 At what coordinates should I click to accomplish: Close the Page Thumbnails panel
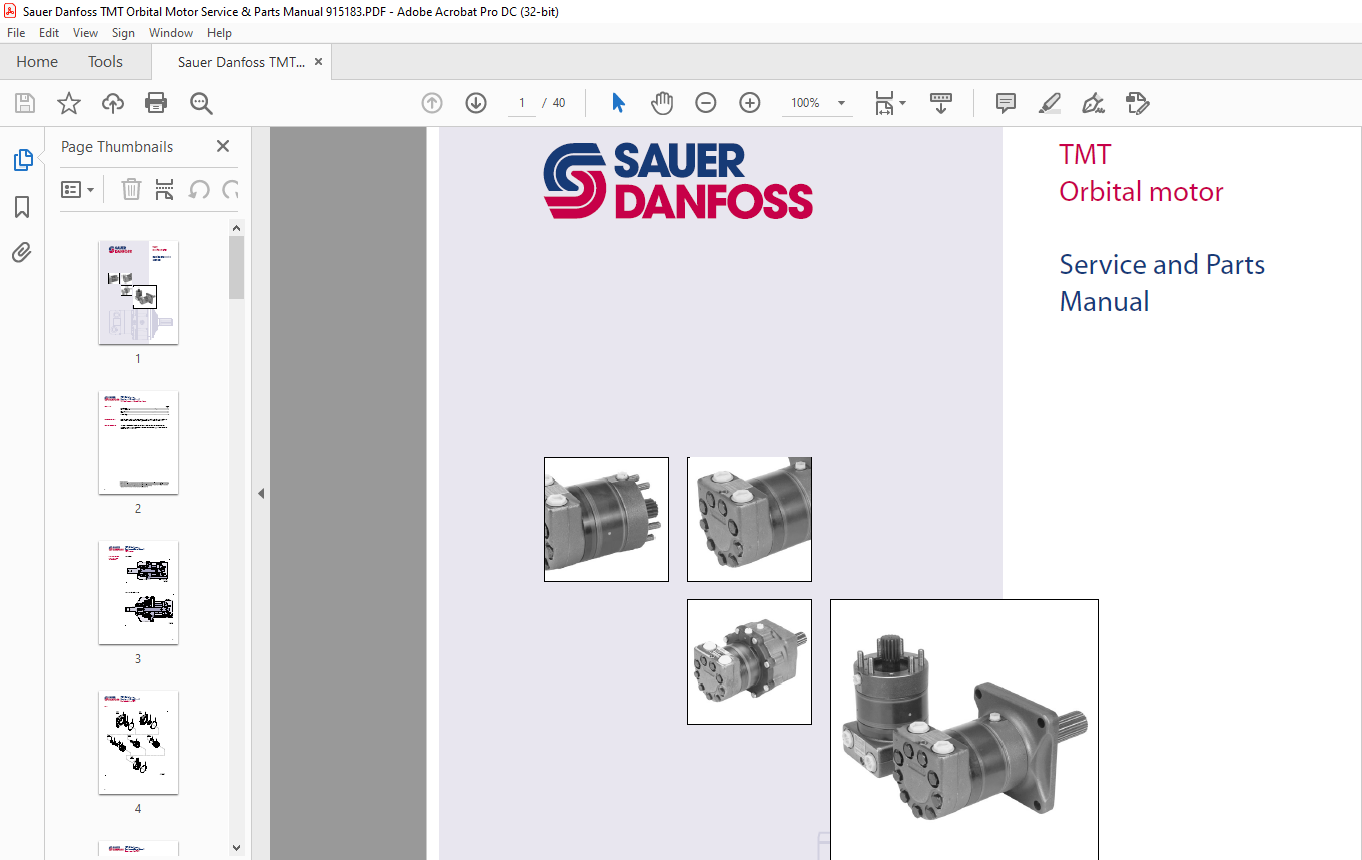point(223,146)
